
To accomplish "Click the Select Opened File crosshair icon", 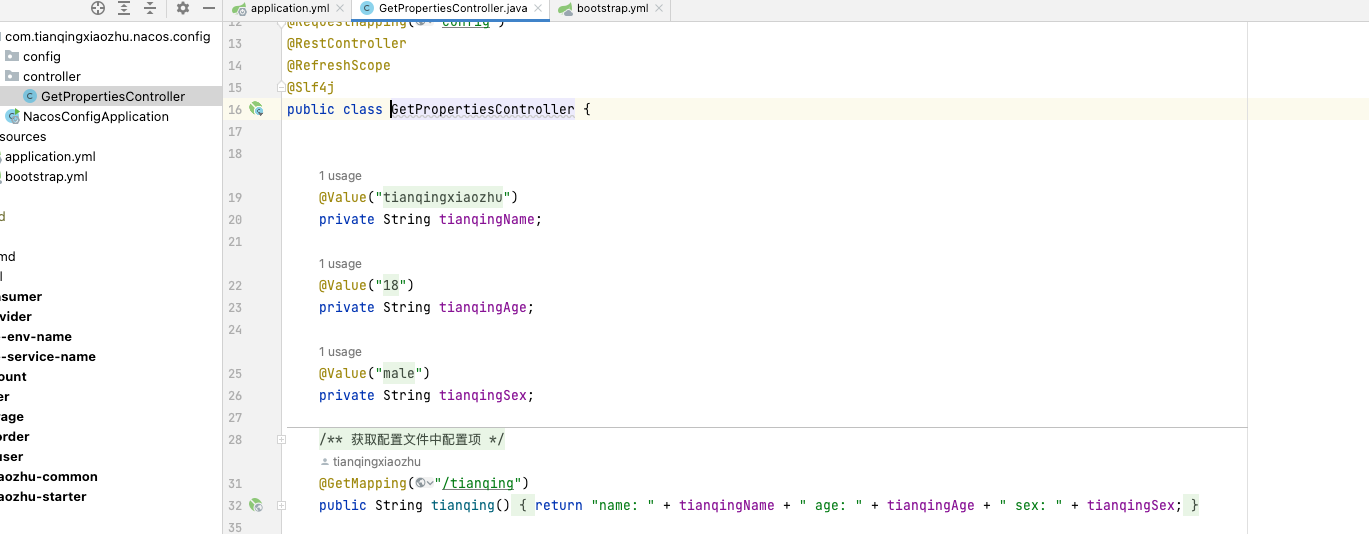I will pos(98,8).
